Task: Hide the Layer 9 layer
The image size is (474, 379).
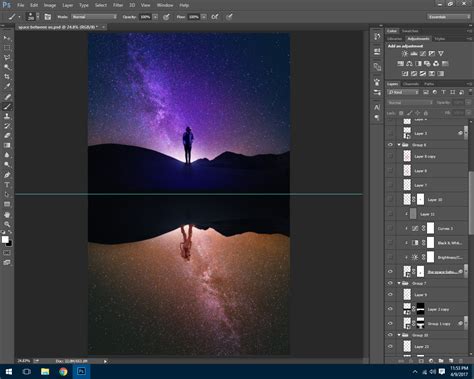Action: pos(390,295)
